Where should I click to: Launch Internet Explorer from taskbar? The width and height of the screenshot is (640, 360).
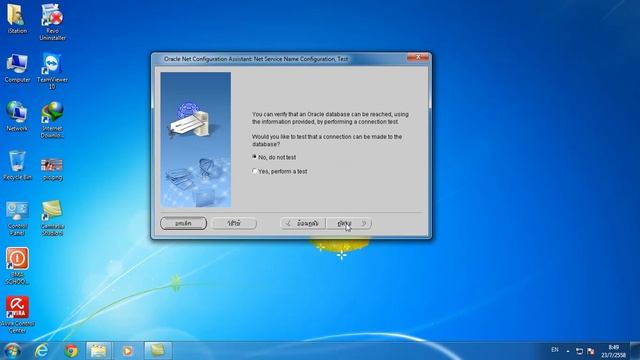(x=41, y=351)
